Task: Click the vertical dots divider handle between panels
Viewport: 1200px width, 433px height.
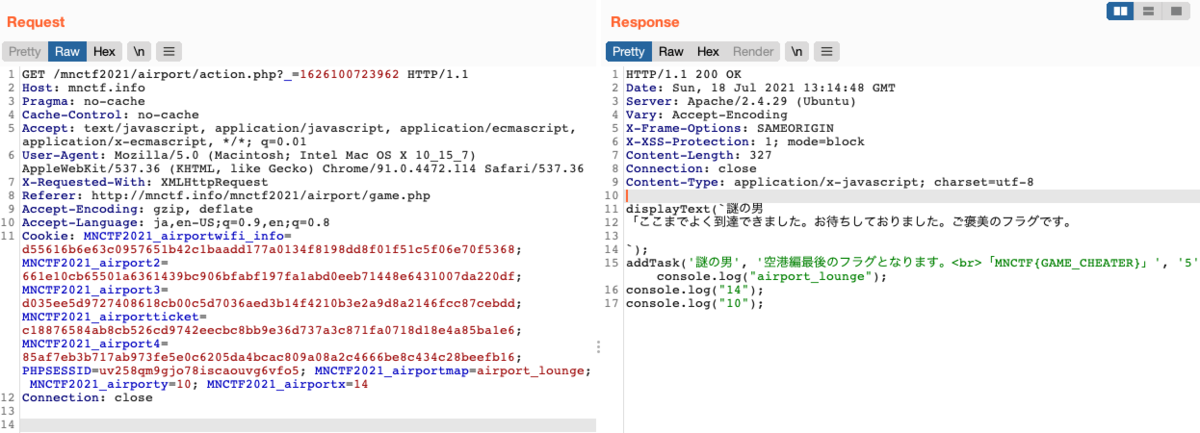Action: (x=599, y=346)
